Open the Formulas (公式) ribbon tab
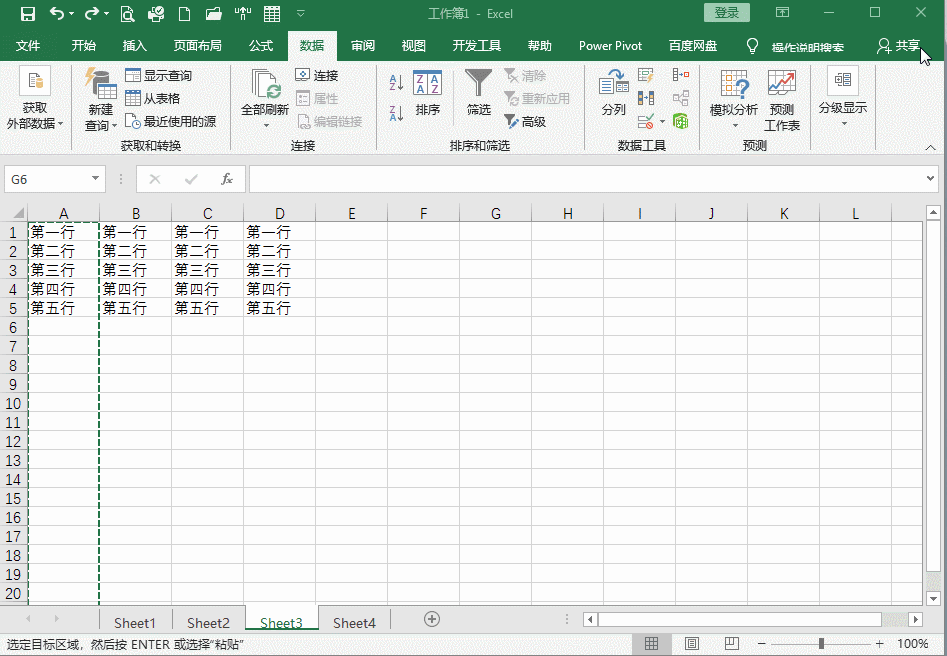947x656 pixels. pos(261,46)
